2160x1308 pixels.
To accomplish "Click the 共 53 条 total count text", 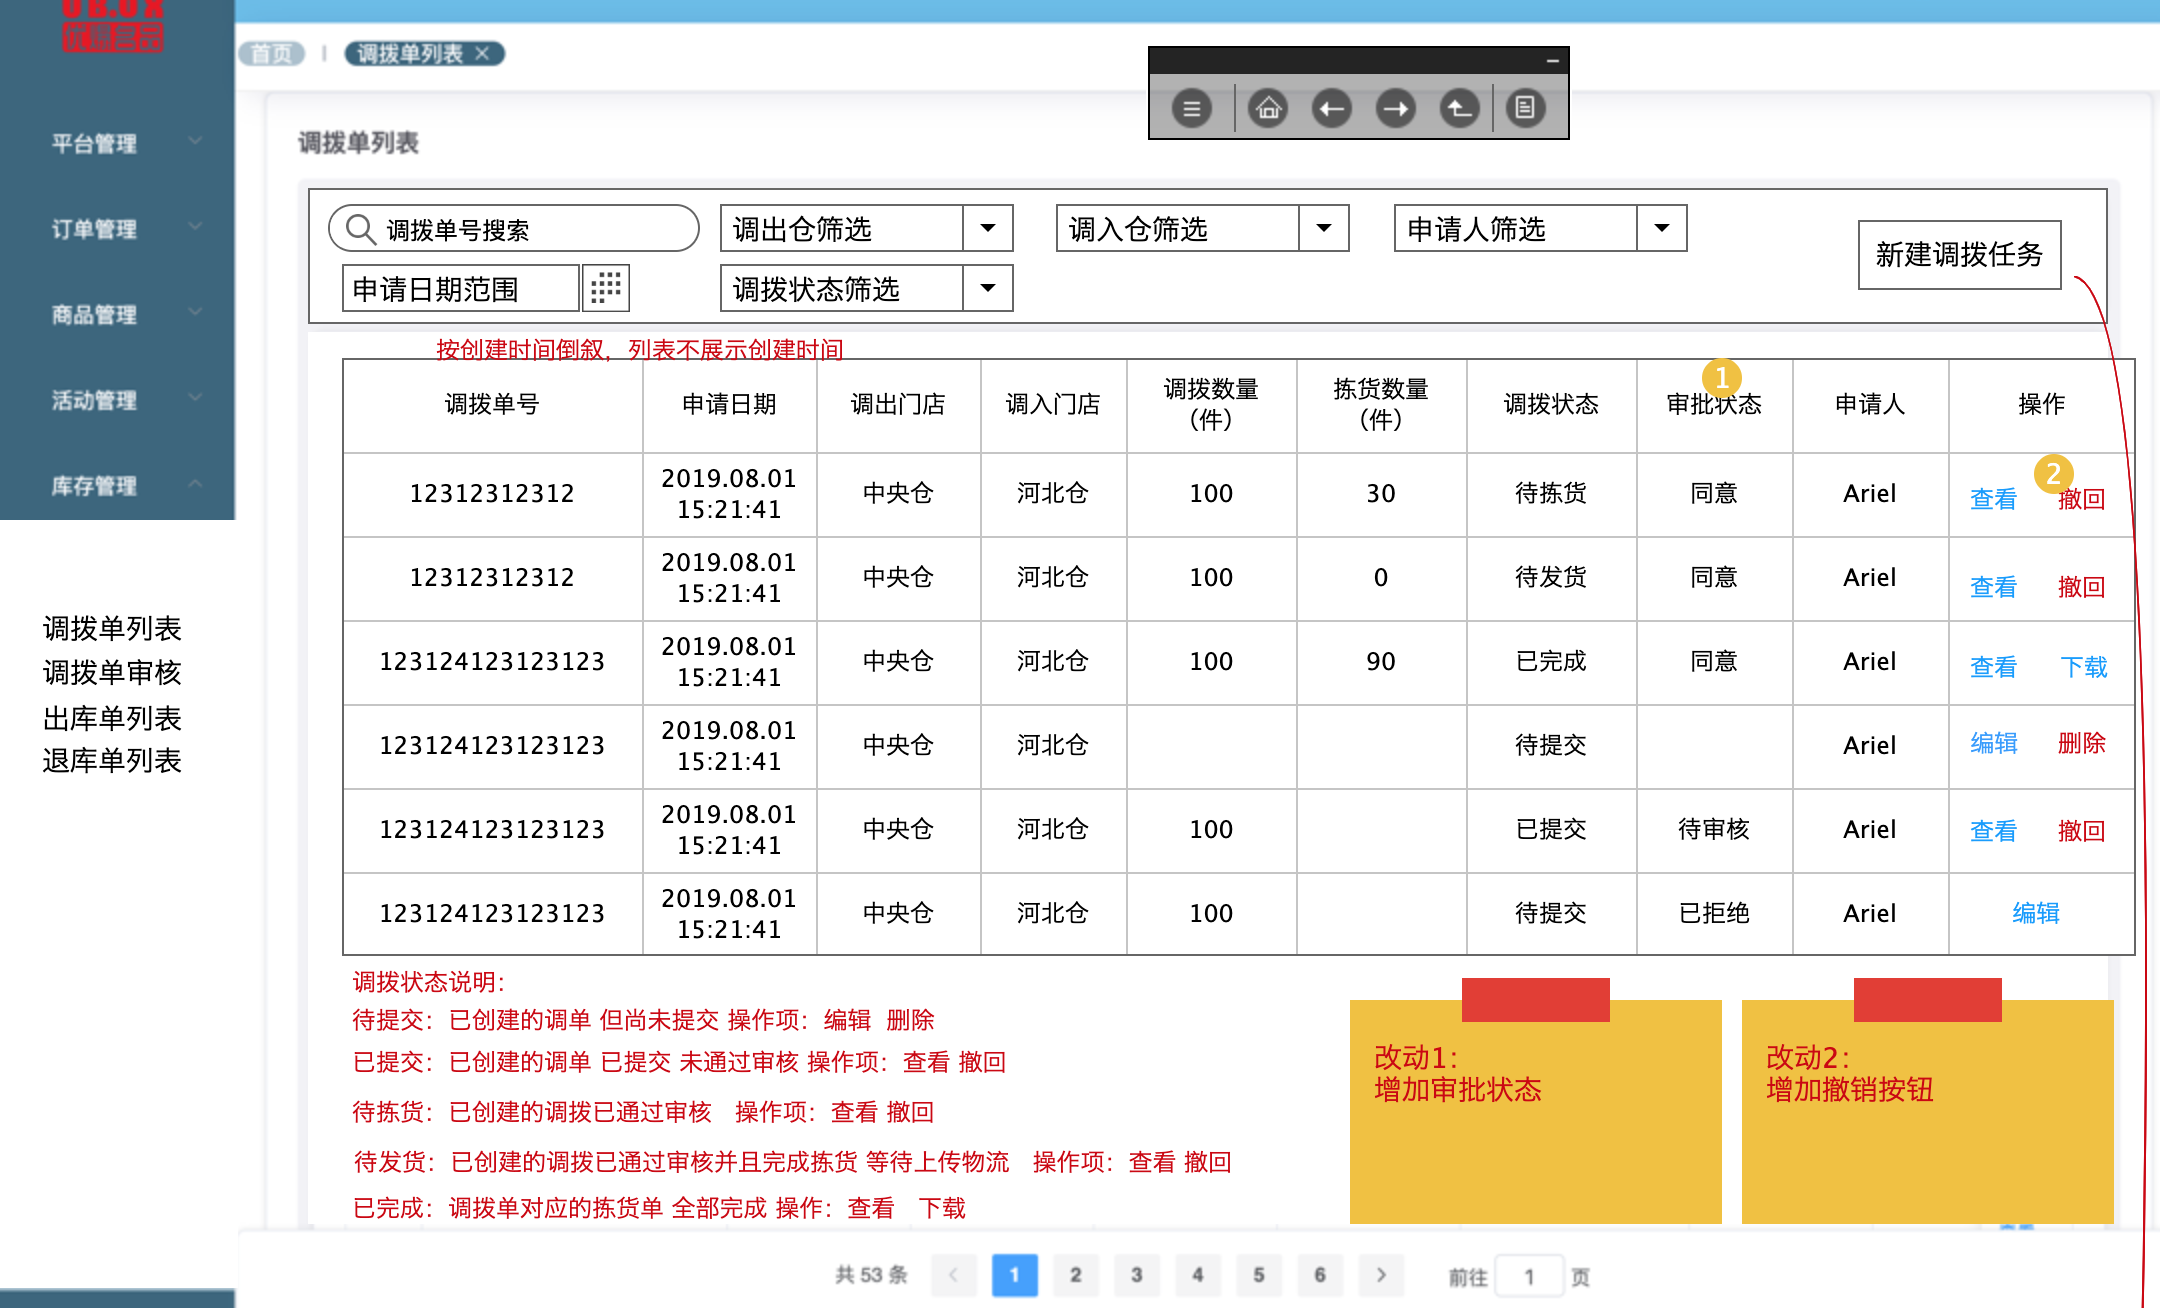I will pos(871,1275).
